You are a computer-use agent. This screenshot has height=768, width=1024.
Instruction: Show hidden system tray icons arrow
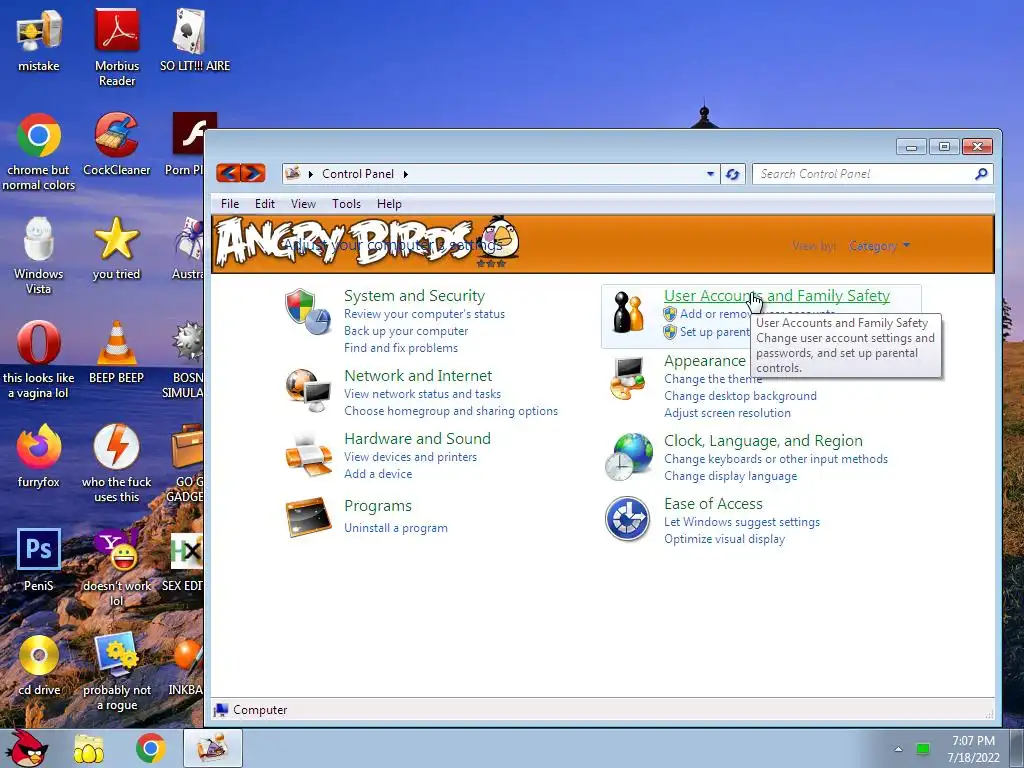[x=899, y=749]
